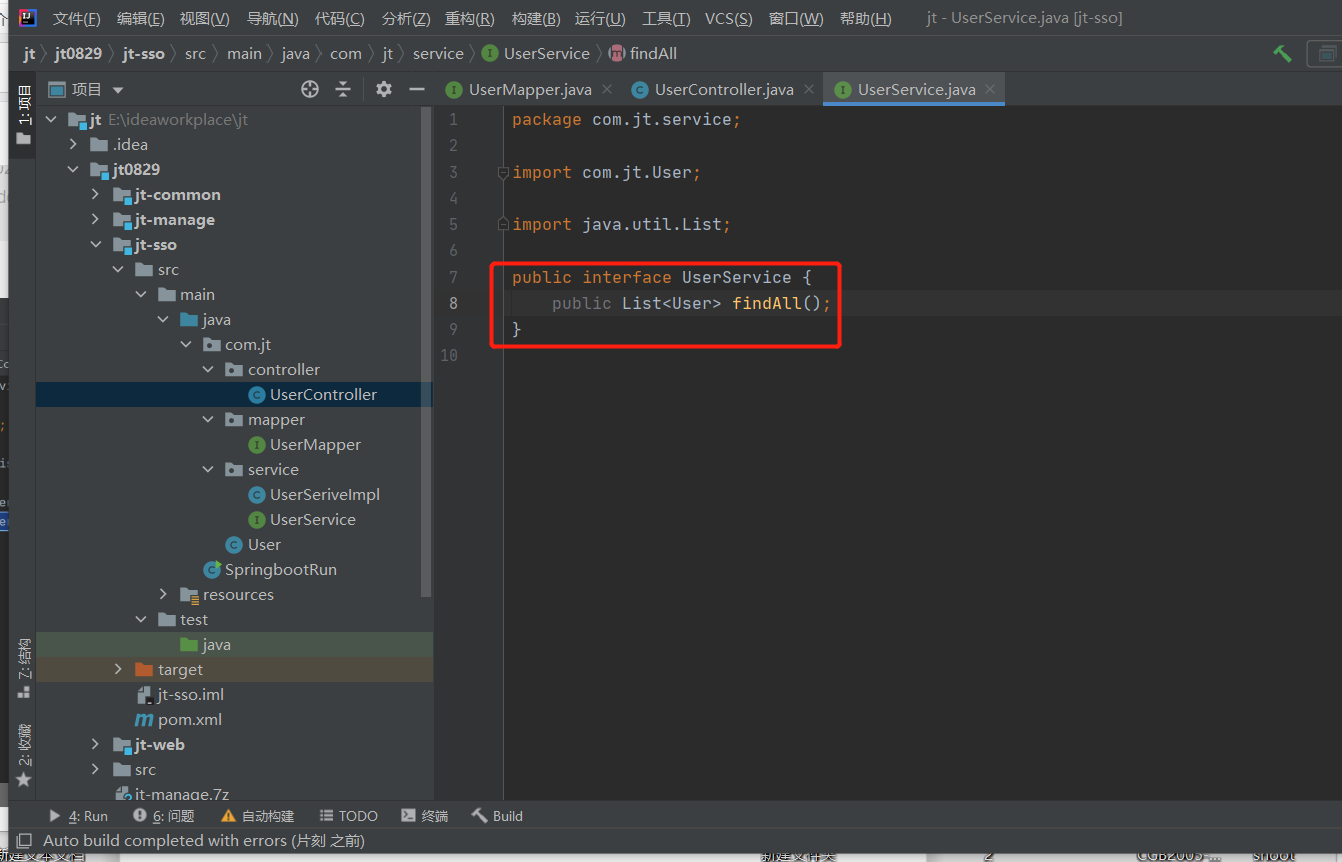Click the run configuration selector icon at top right
1342x862 pixels.
pos(1326,54)
